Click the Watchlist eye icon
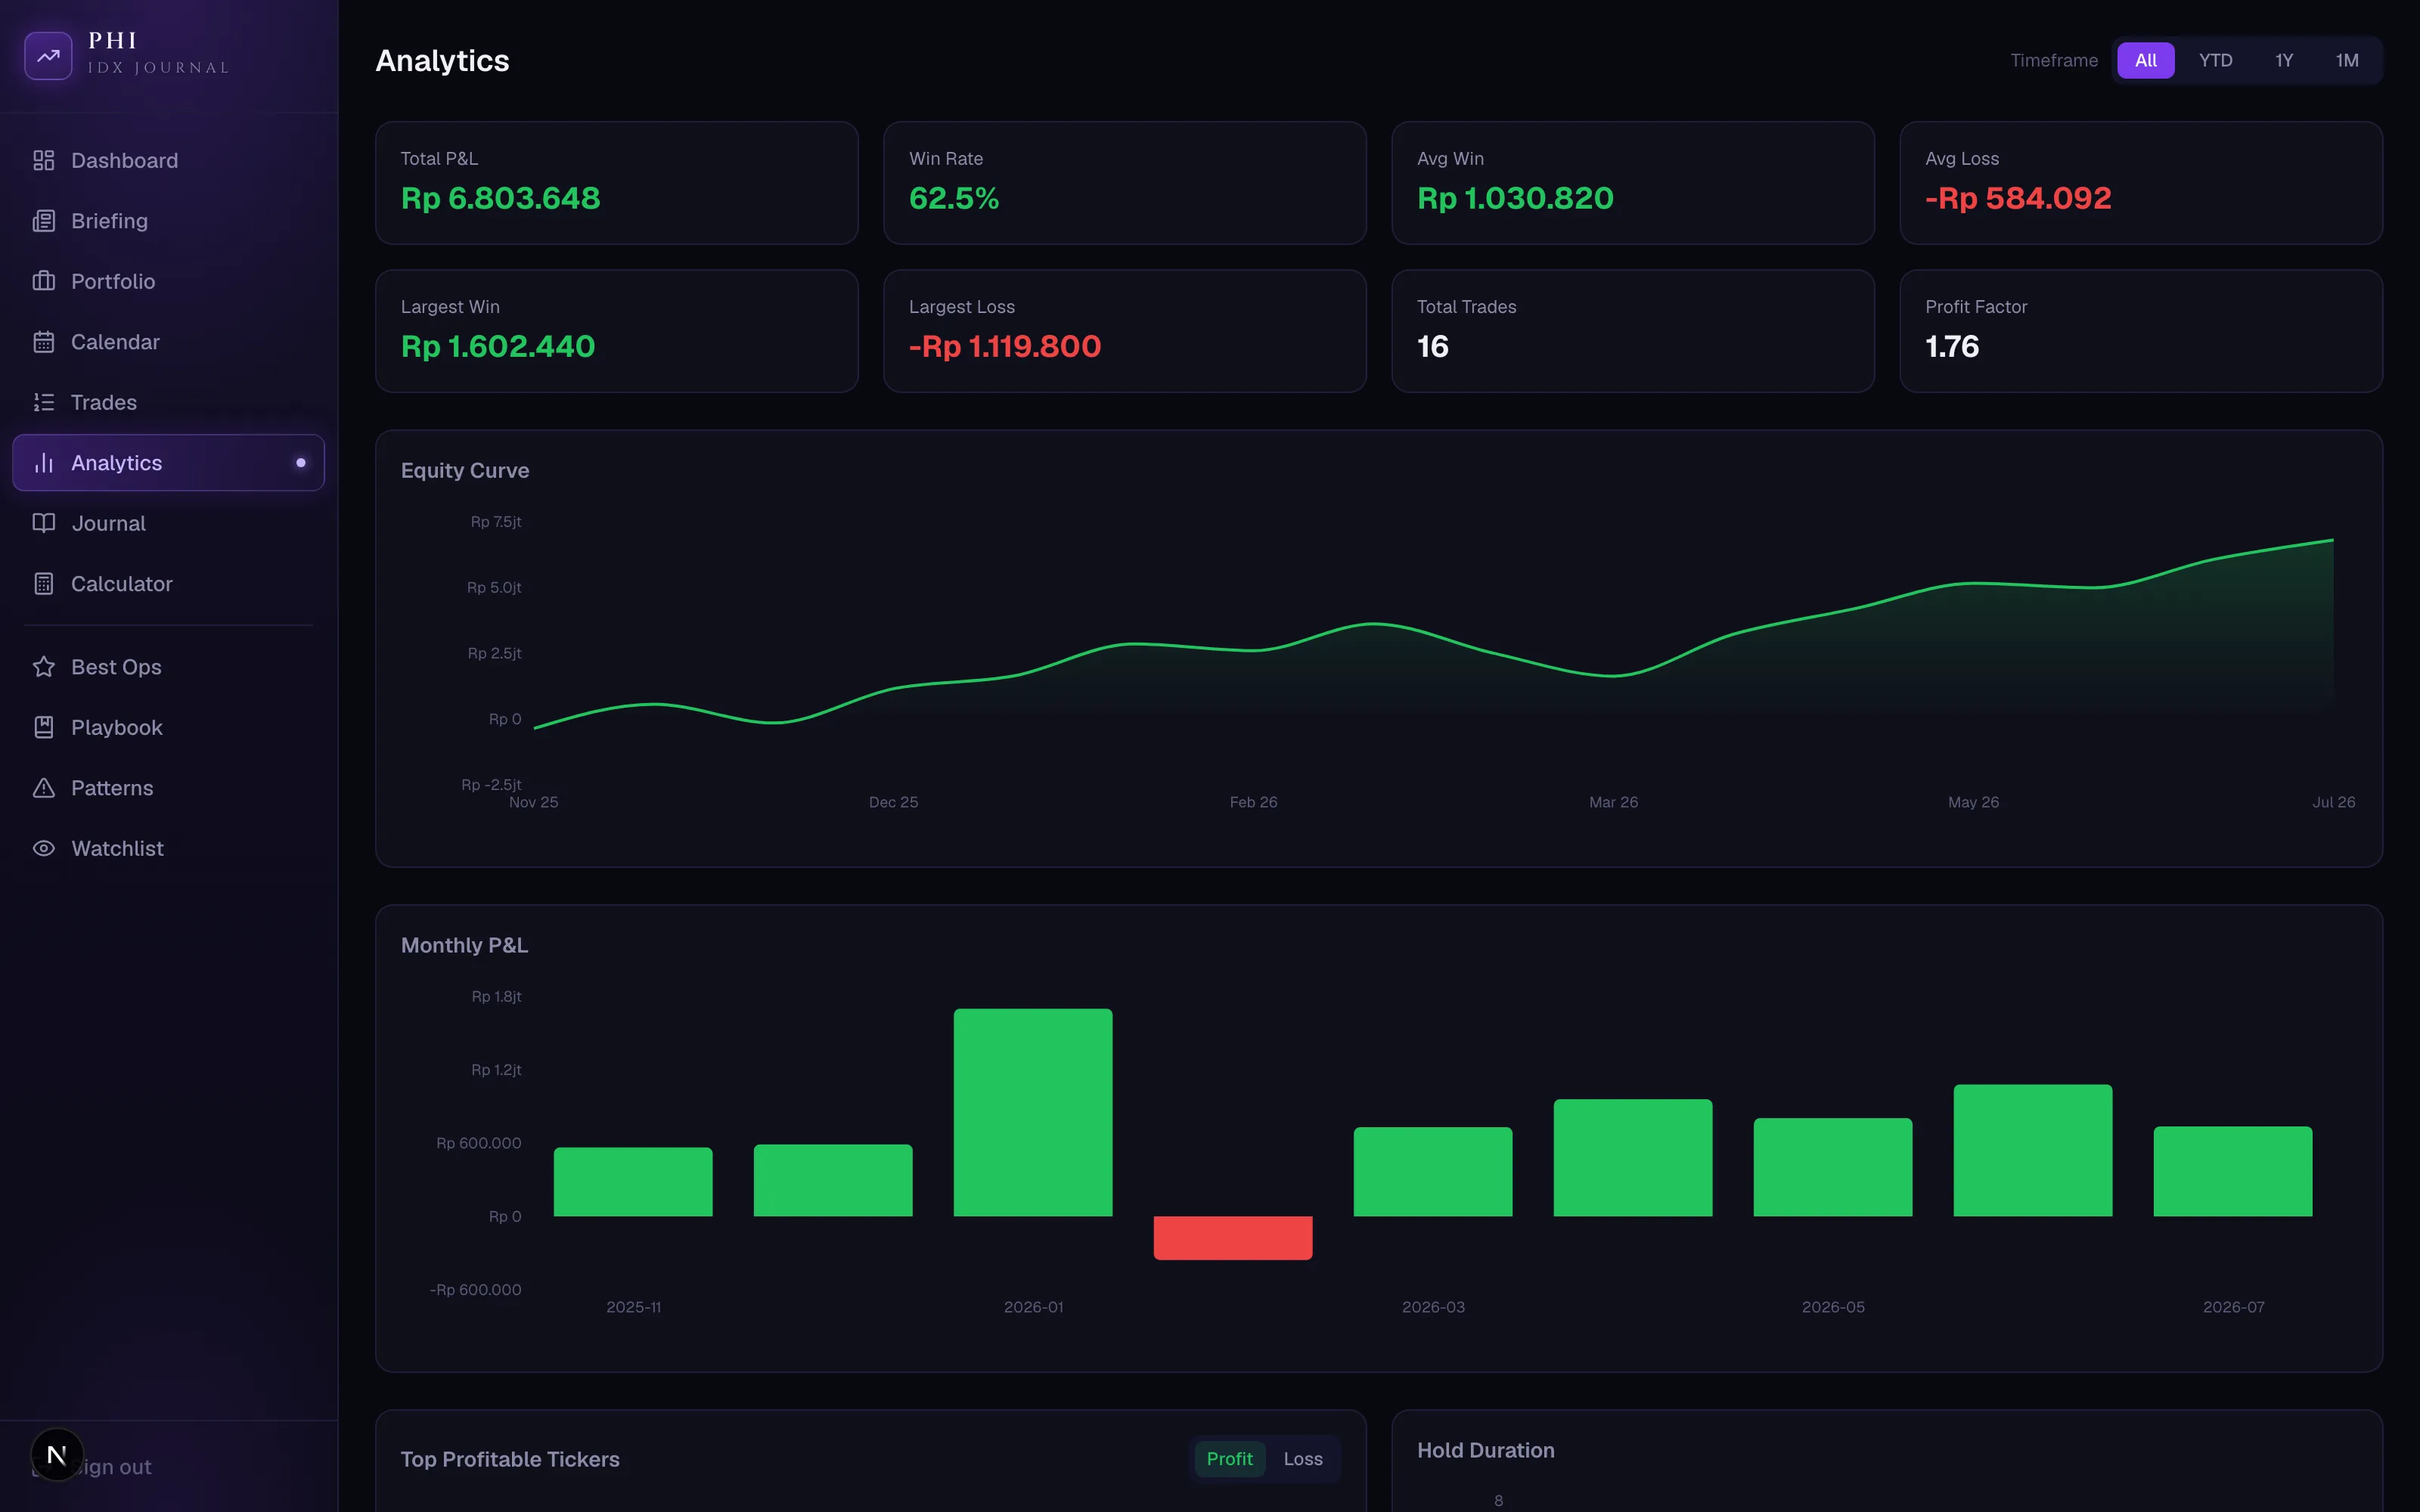This screenshot has height=1512, width=2420. [43, 848]
